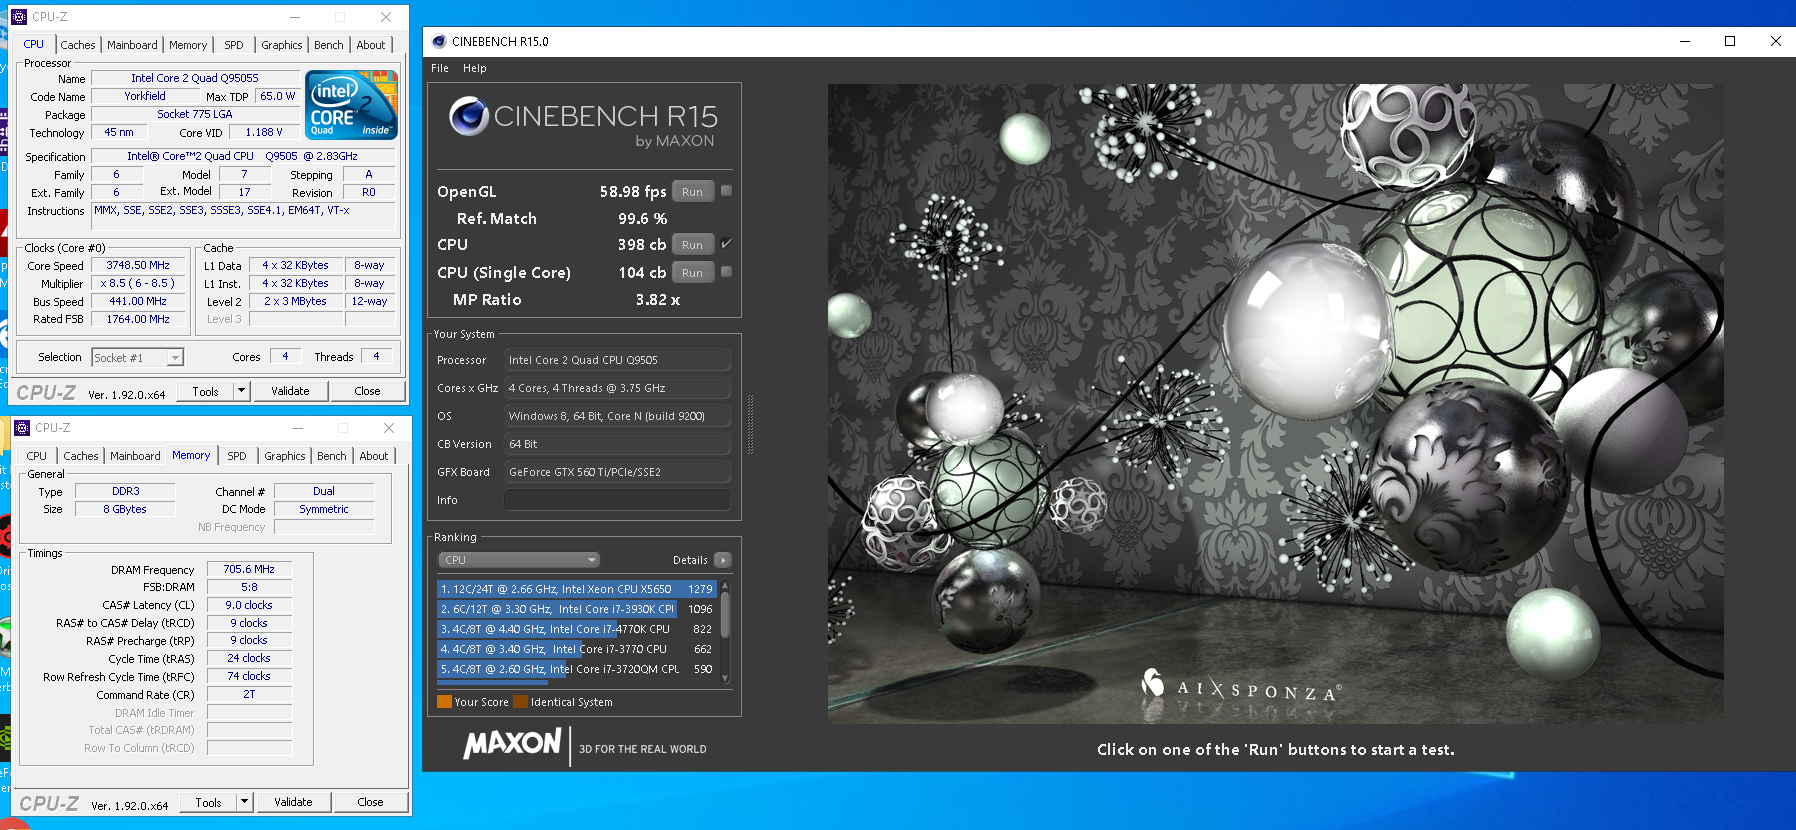Open the Ranking CPU dropdown in Cinebench
The height and width of the screenshot is (830, 1796).
point(519,560)
